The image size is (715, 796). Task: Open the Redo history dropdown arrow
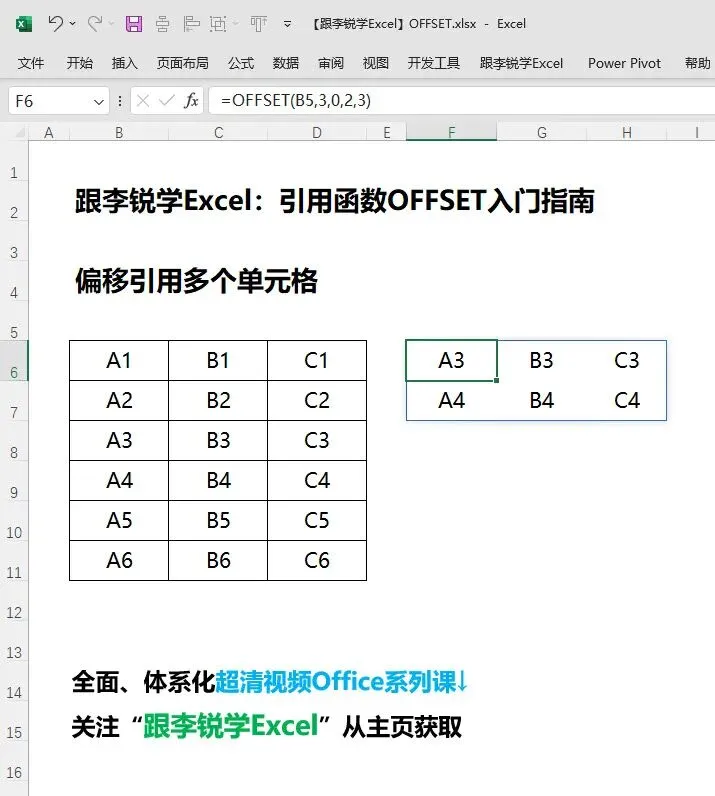pyautogui.click(x=111, y=24)
